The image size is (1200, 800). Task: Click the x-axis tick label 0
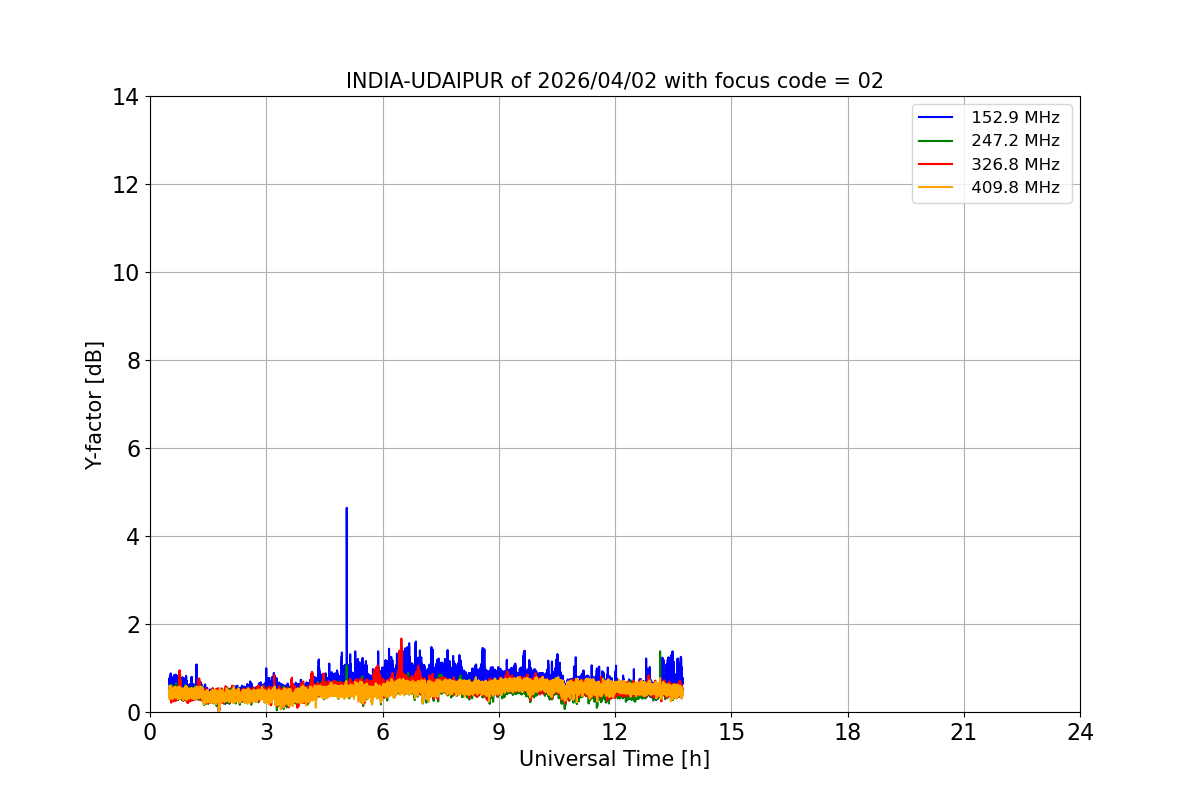tap(150, 732)
